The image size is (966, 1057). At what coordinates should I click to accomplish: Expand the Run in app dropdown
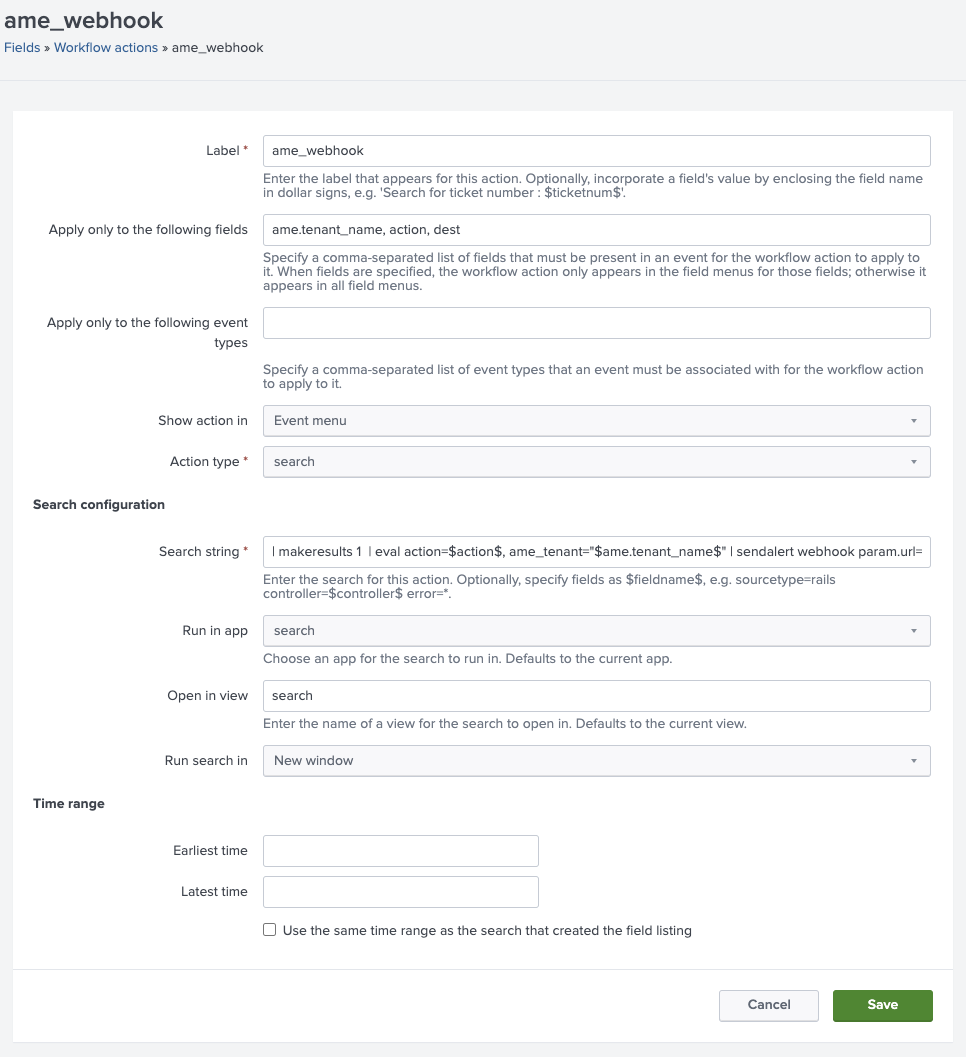[595, 631]
